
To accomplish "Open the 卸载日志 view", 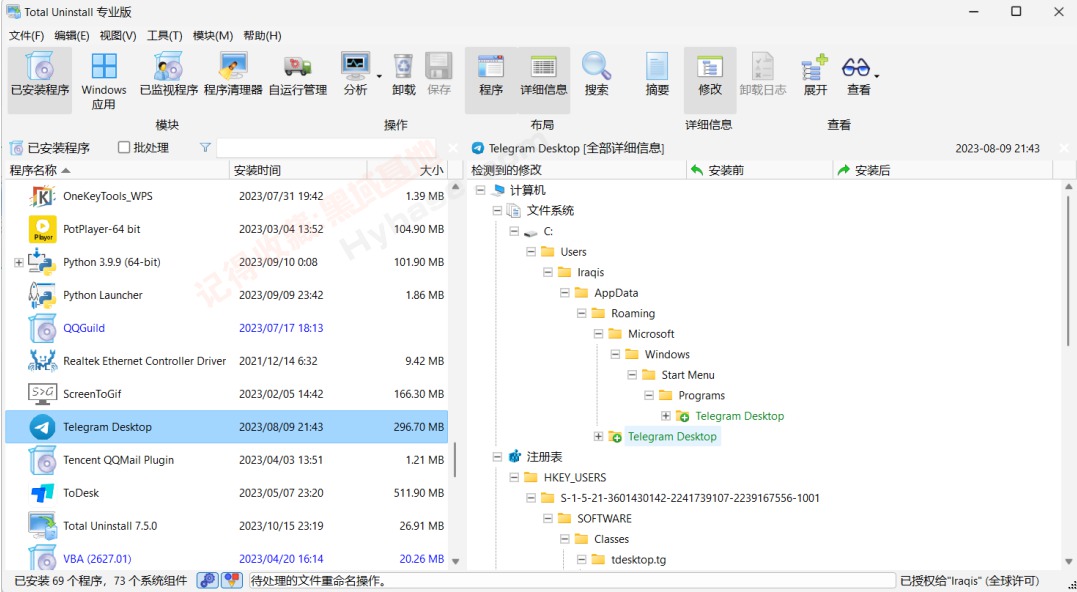I will 762,74.
